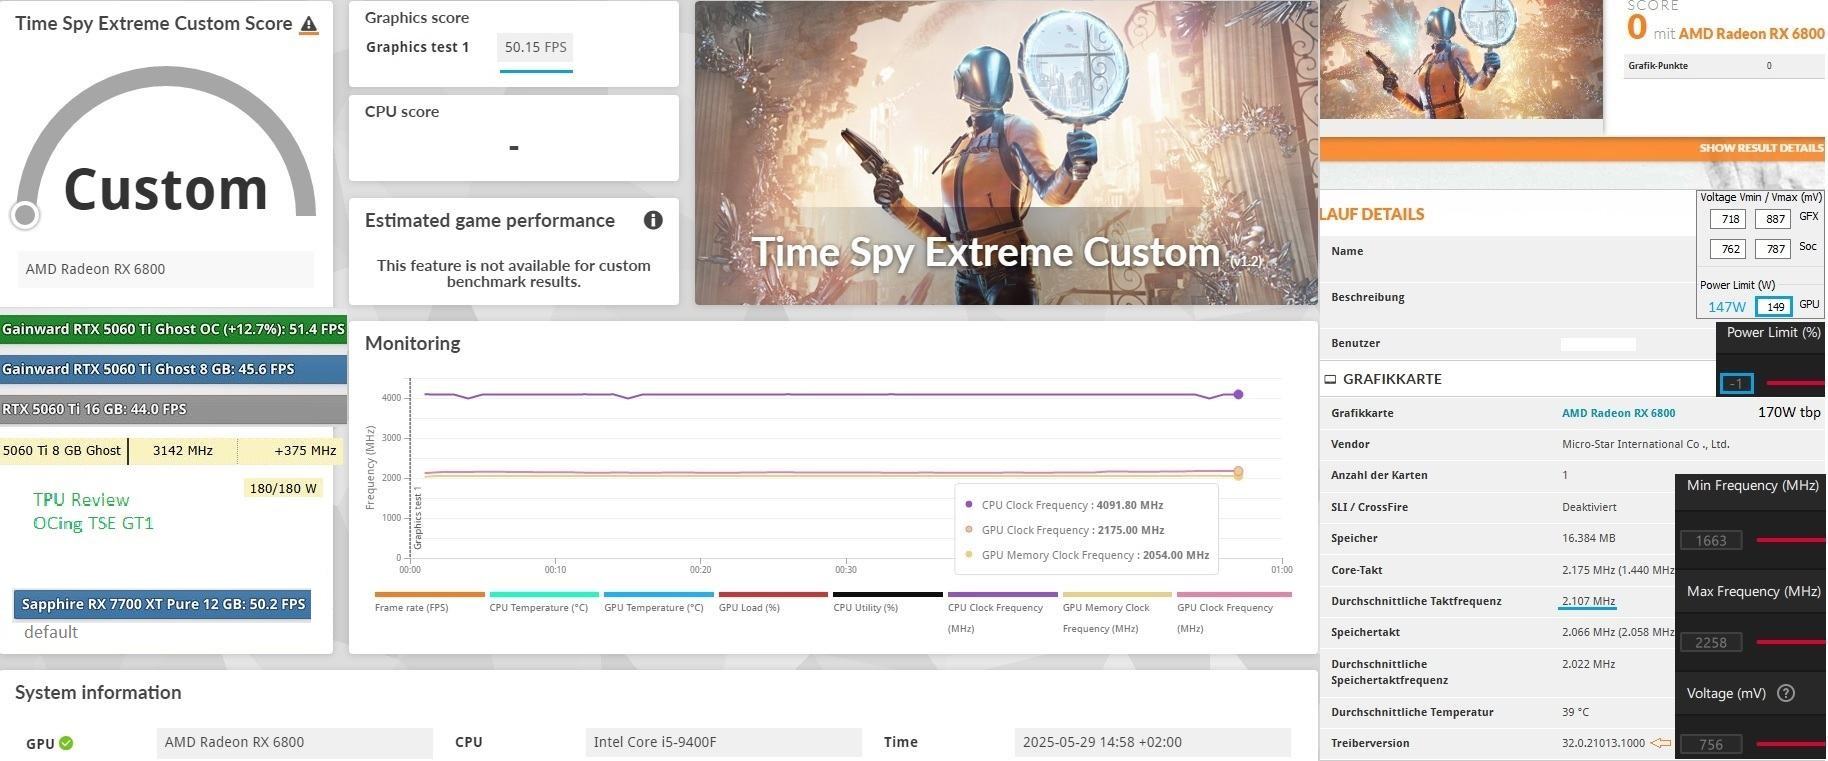Viewport: 1828px width, 761px height.
Task: Click the Treiberversion value 32.0.21013.1000
Action: coord(1603,743)
